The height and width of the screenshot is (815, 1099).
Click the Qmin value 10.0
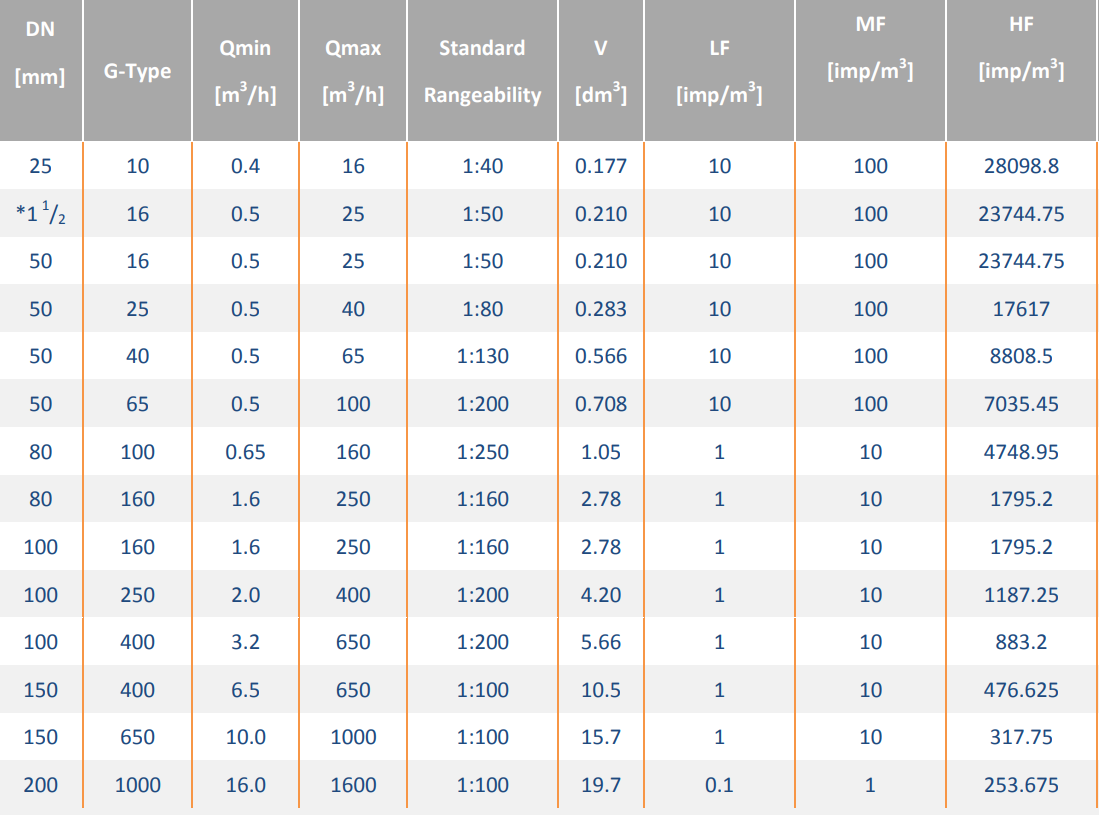coord(245,737)
